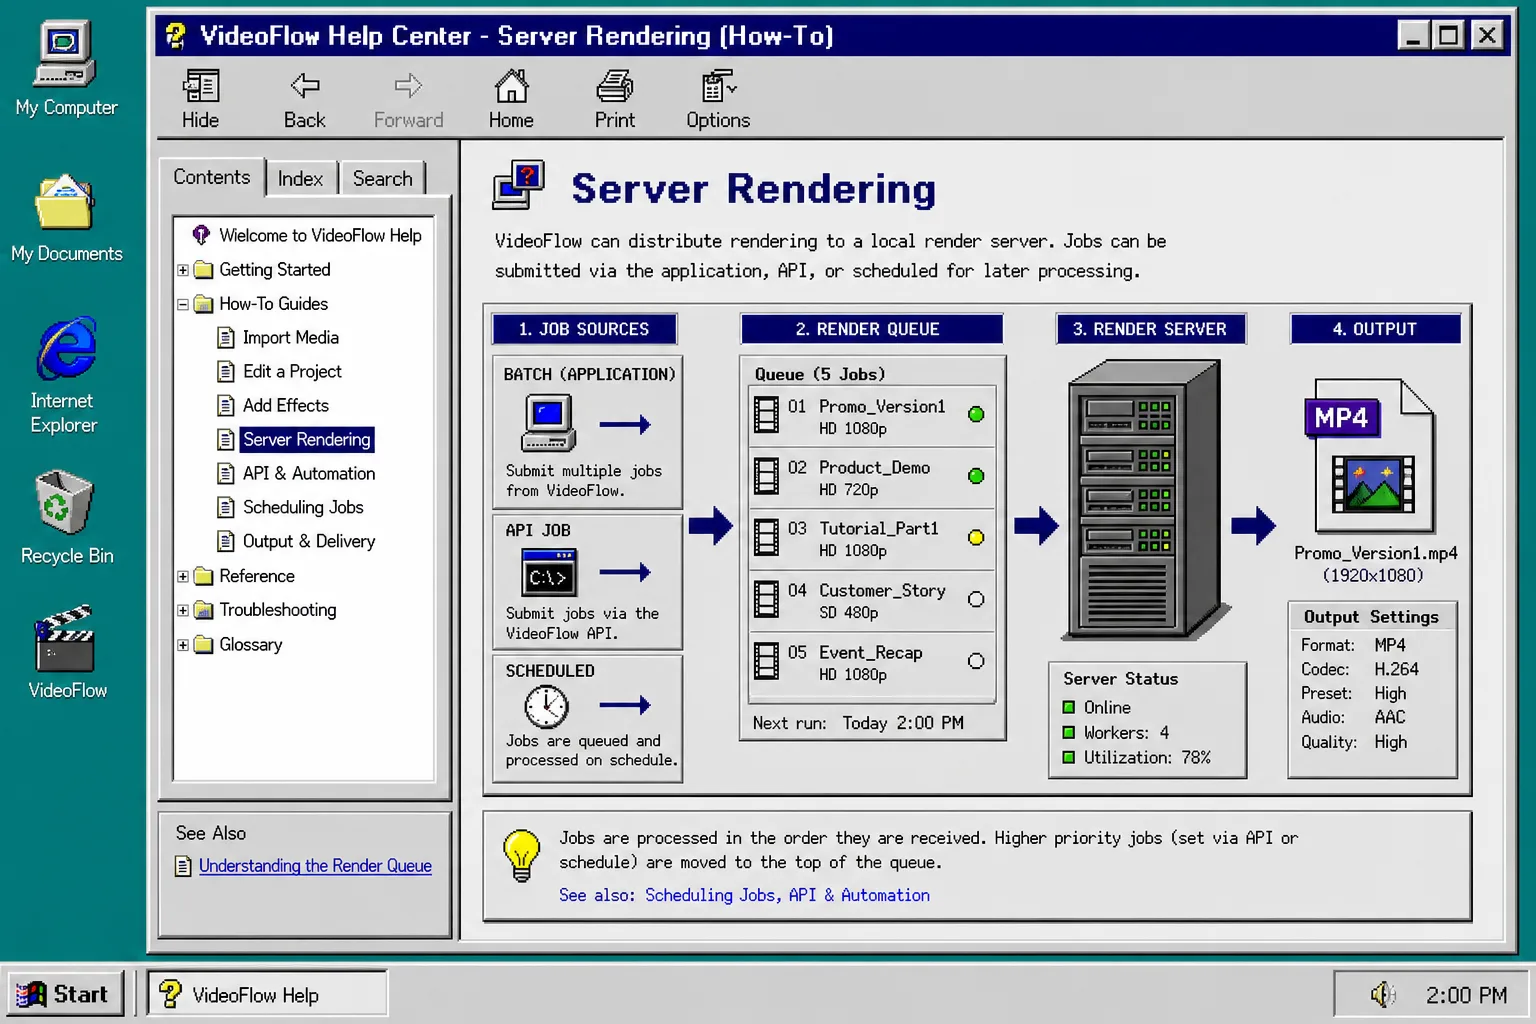Click the film strip icon for Event_Recap
This screenshot has width=1536, height=1024.
767,661
